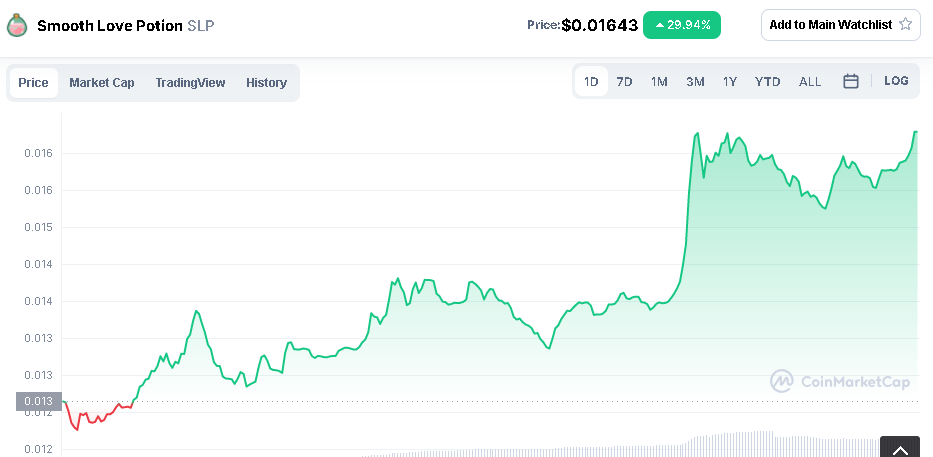Add SLP to Main Watchlist
The width and height of the screenshot is (933, 457).
(x=840, y=25)
